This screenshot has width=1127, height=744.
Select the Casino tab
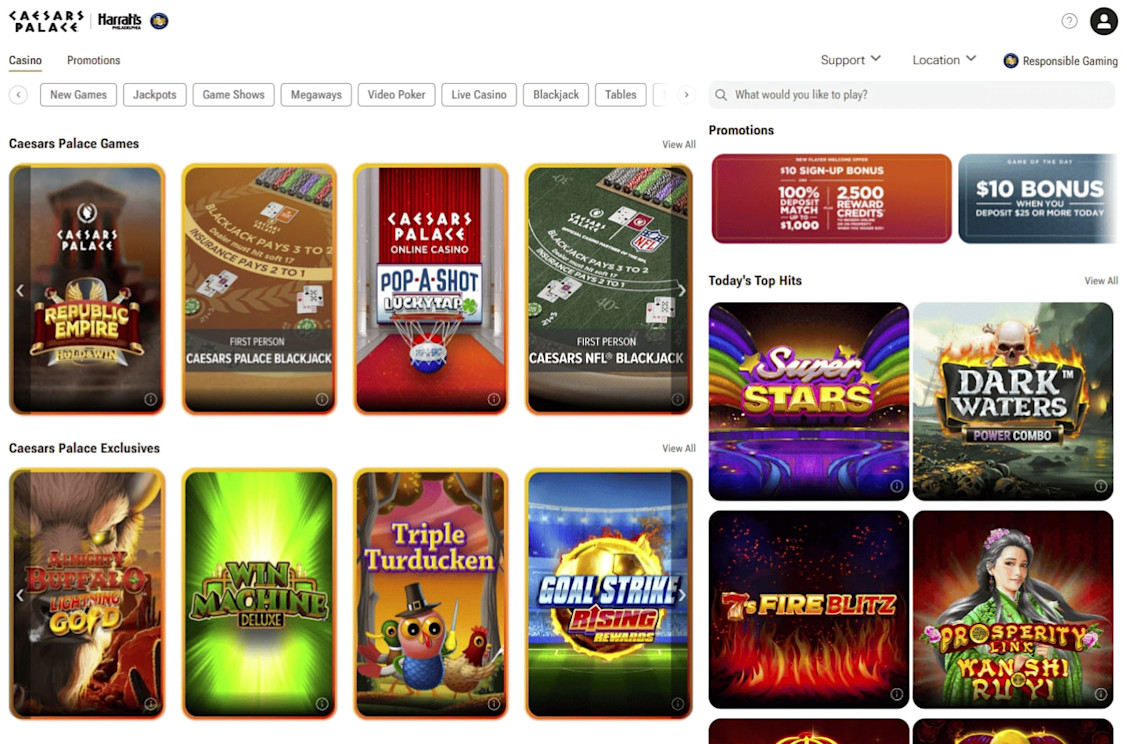tap(25, 60)
